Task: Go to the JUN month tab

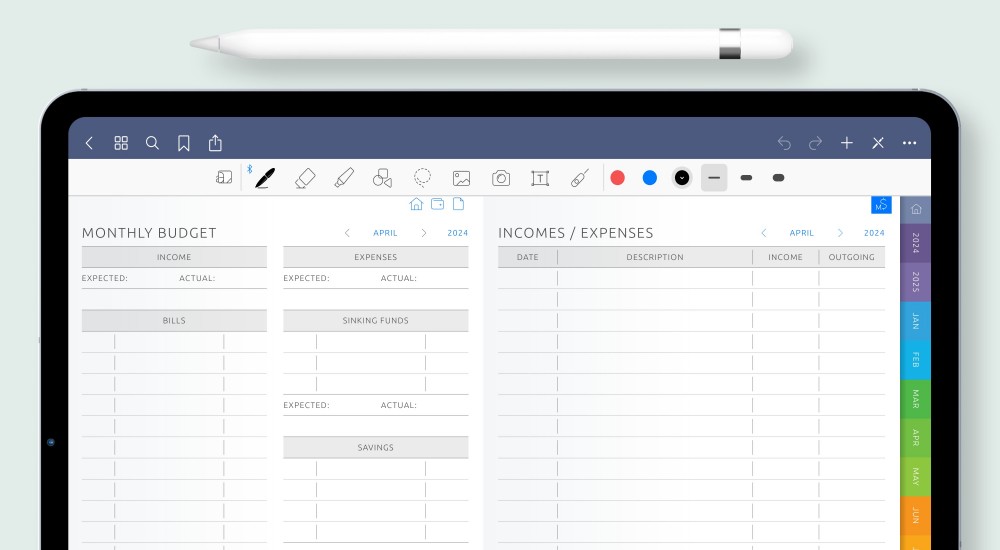Action: click(916, 516)
